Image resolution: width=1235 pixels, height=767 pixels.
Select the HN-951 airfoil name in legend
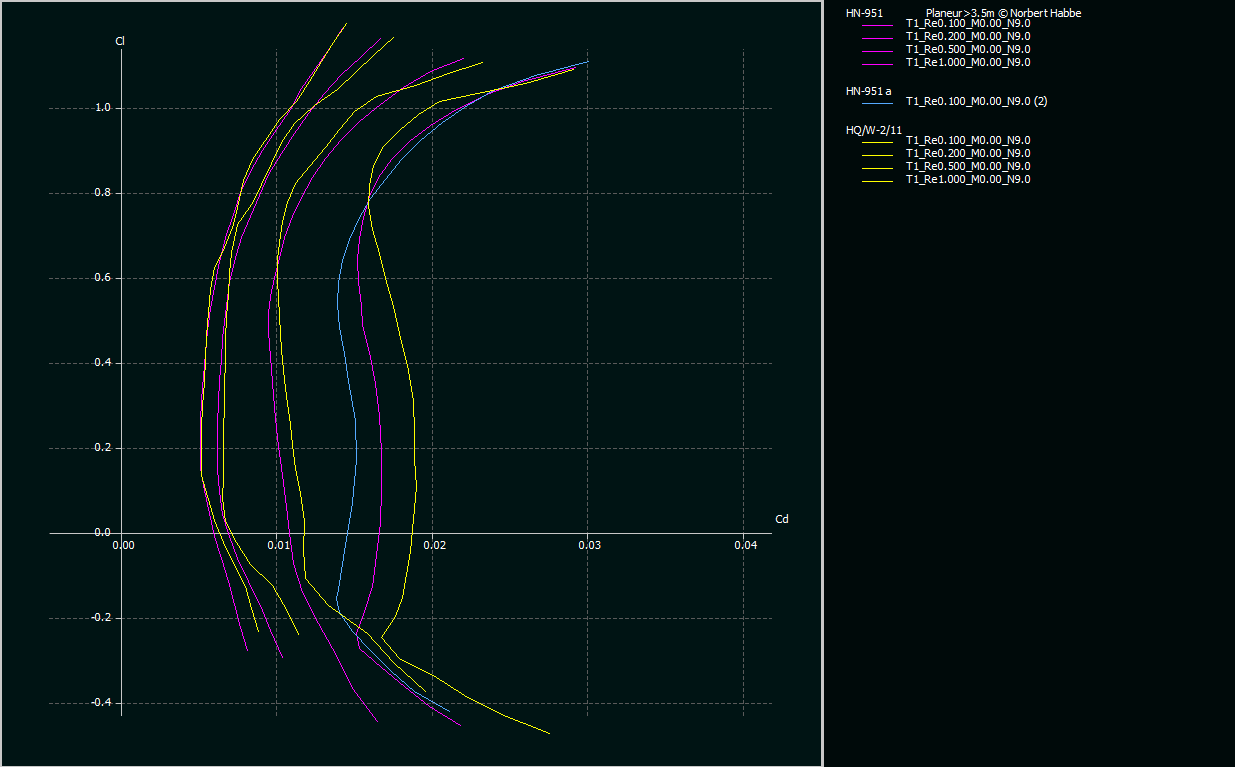point(864,13)
